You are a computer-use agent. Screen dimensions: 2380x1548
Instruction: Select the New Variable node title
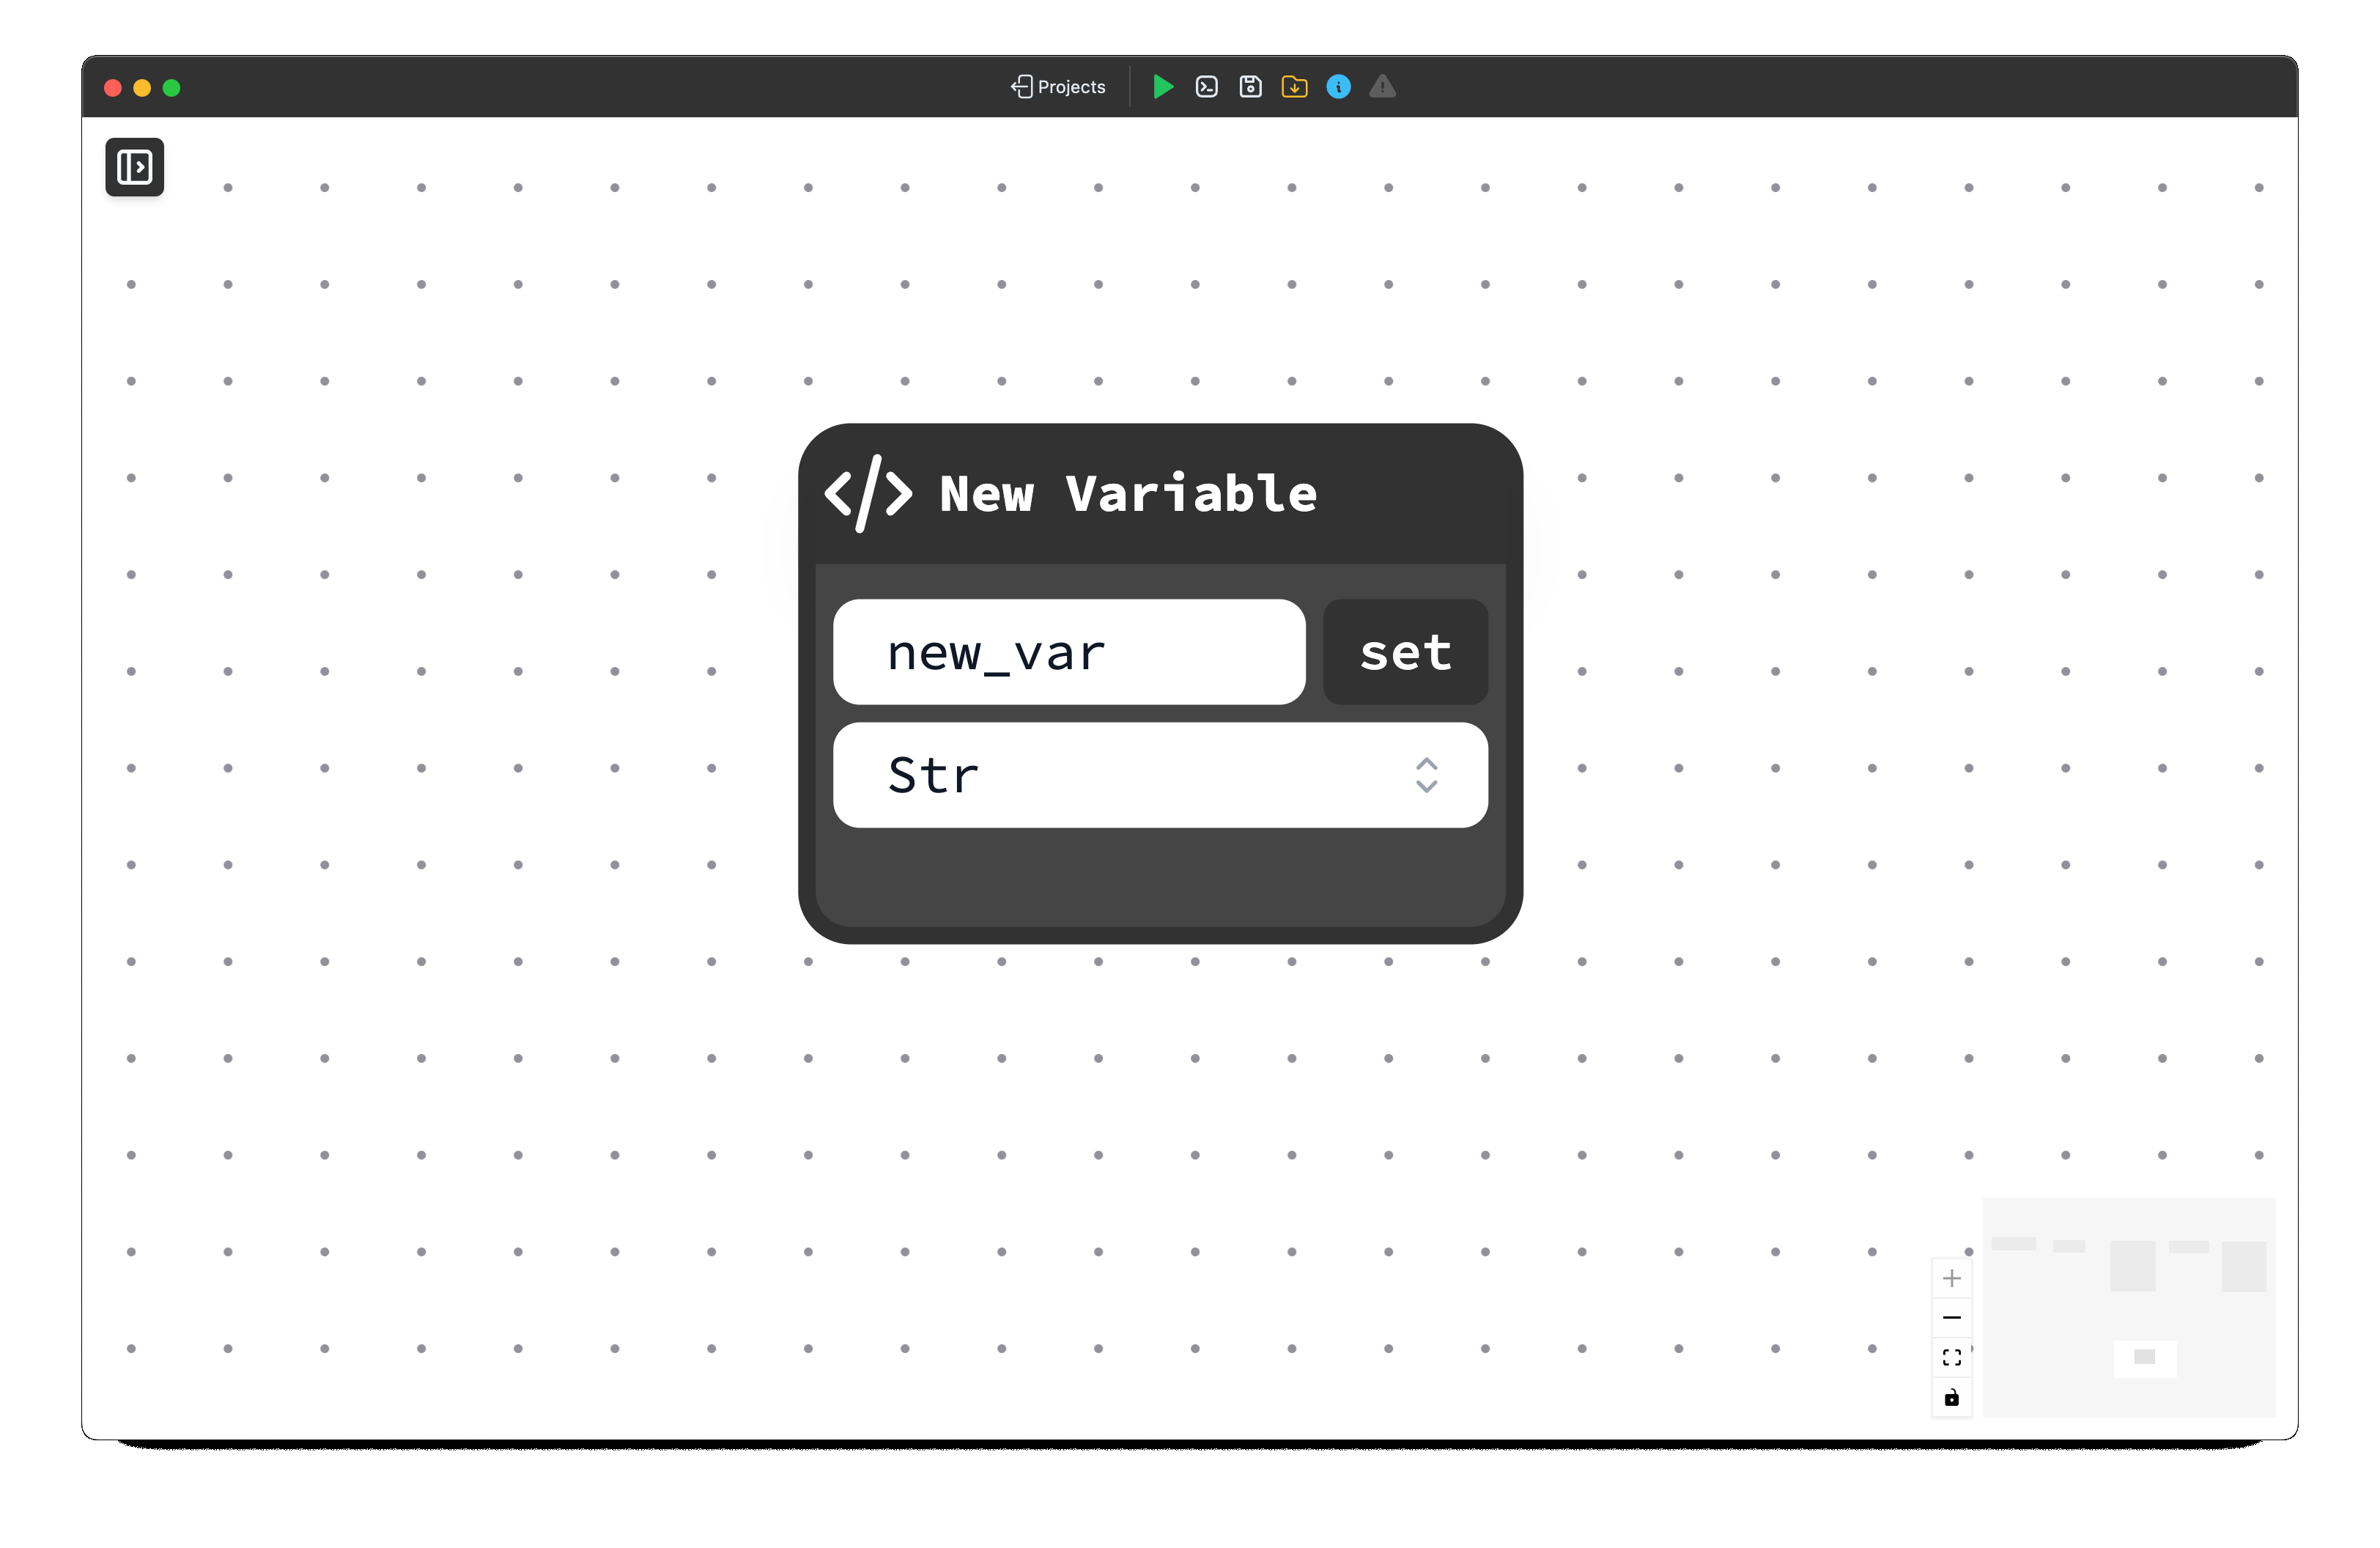[1128, 493]
